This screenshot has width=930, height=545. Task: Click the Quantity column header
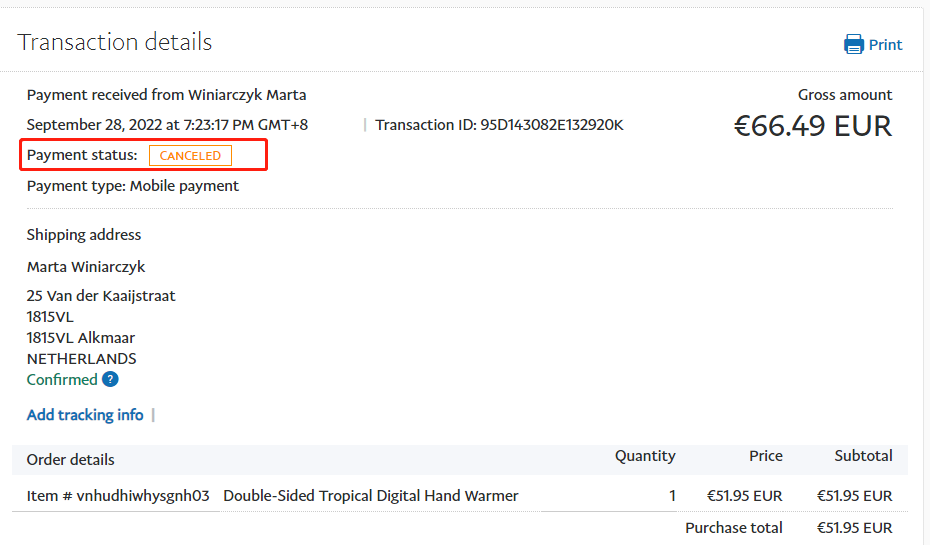tap(645, 456)
